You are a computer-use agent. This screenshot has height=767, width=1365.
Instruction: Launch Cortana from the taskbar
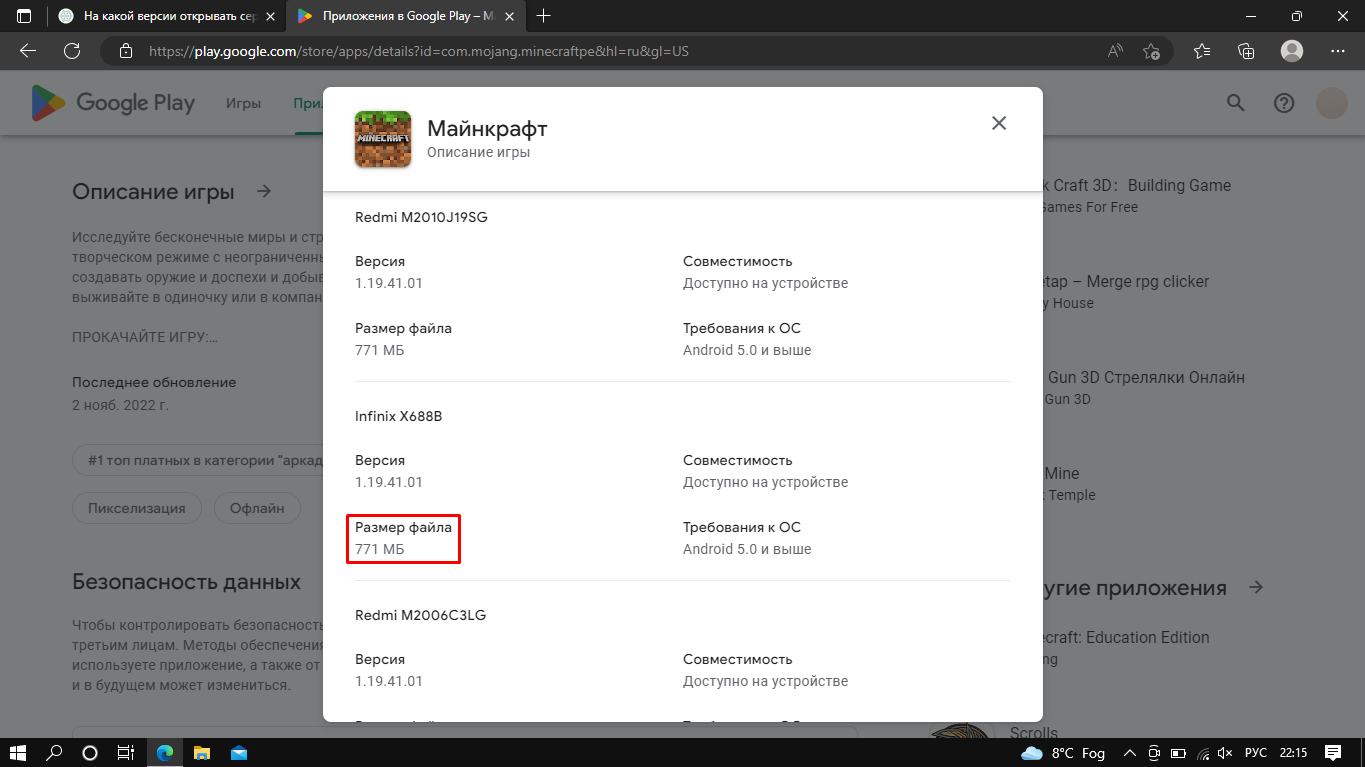89,752
